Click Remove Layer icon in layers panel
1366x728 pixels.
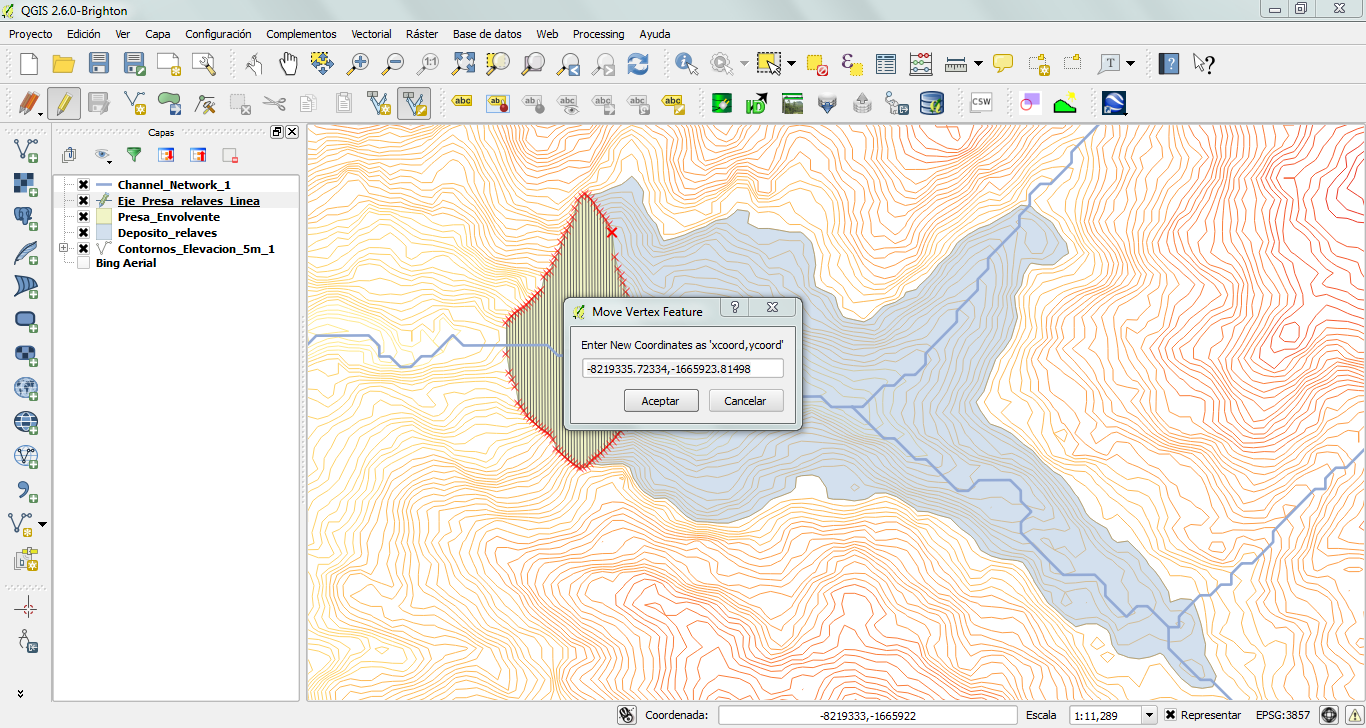pyautogui.click(x=230, y=154)
